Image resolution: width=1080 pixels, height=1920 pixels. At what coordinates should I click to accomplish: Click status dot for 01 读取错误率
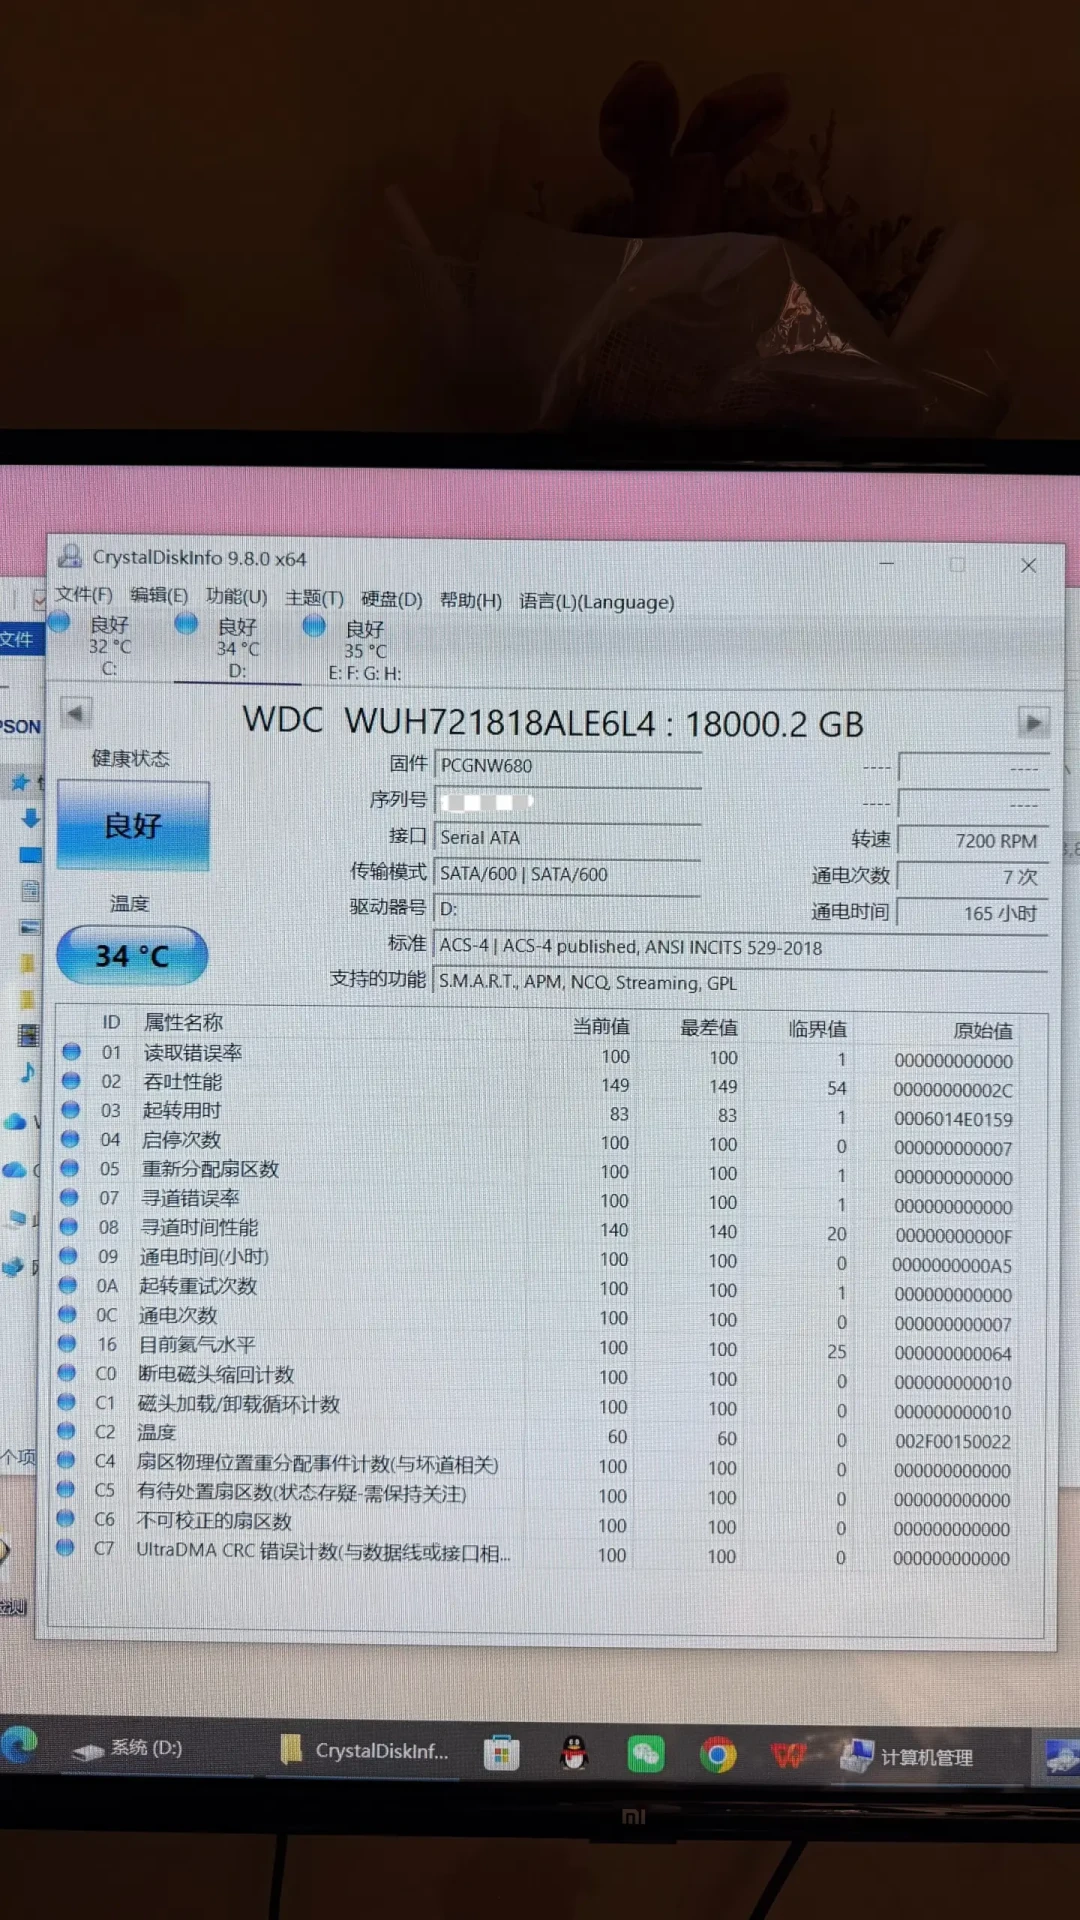click(71, 1051)
